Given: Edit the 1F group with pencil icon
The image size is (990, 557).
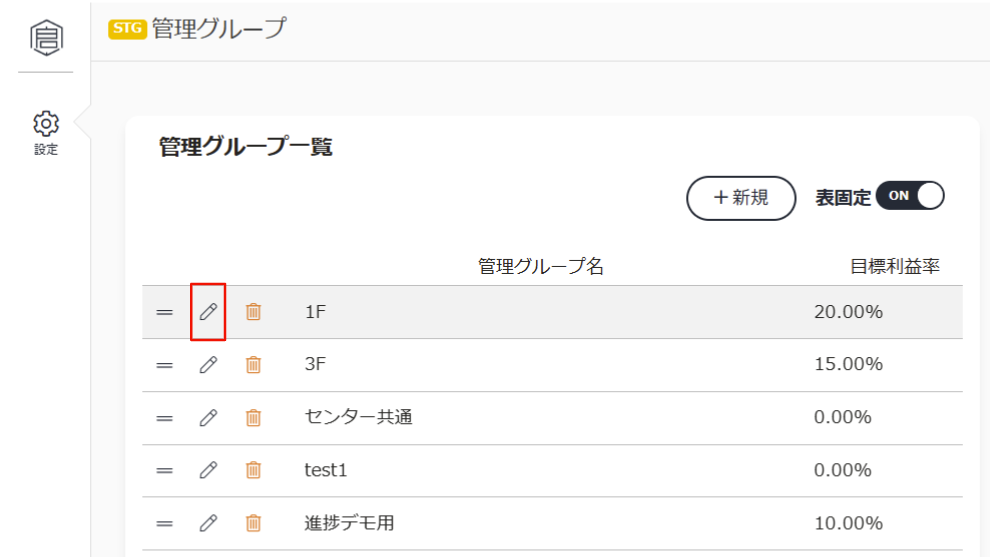Looking at the screenshot, I should click(x=208, y=311).
